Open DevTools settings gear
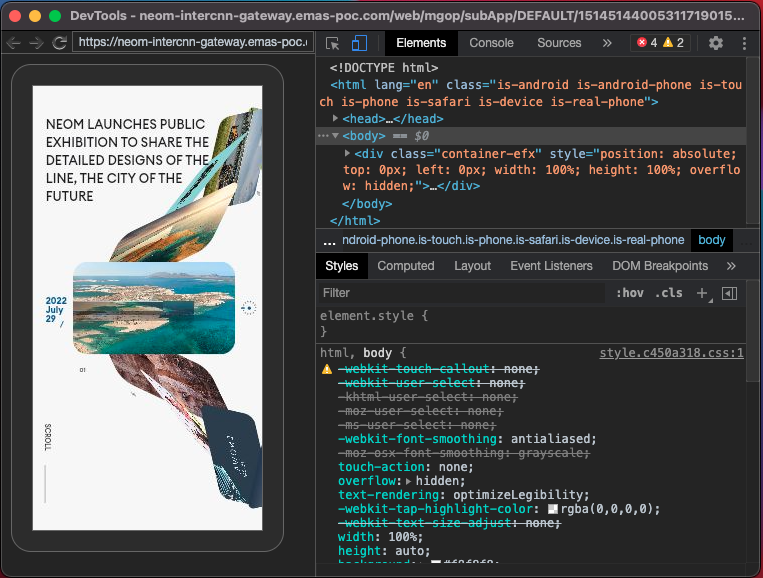This screenshot has height=578, width=763. tap(716, 43)
